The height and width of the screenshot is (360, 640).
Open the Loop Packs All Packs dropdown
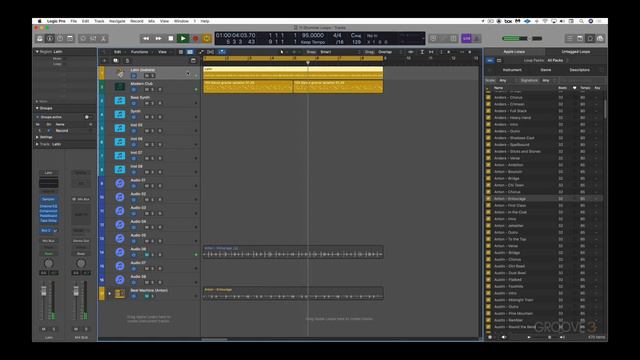click(x=557, y=60)
